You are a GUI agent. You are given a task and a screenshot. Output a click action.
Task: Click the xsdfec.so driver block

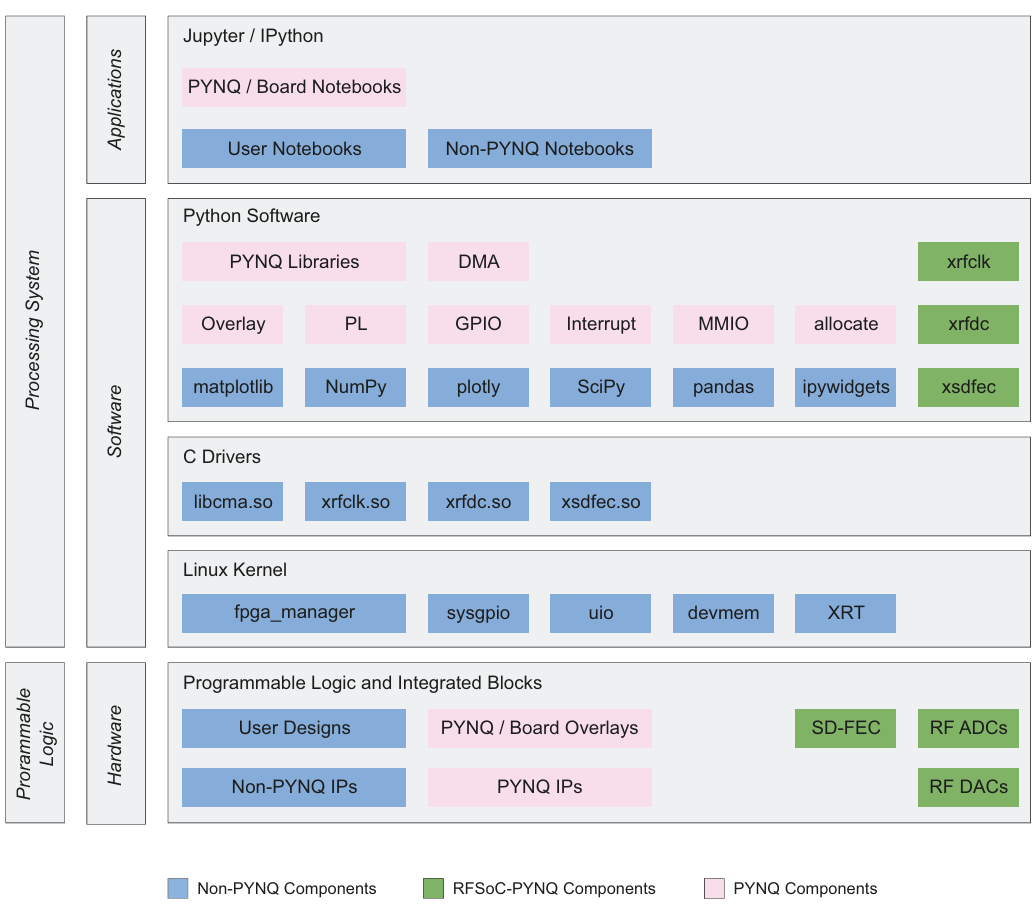(601, 501)
